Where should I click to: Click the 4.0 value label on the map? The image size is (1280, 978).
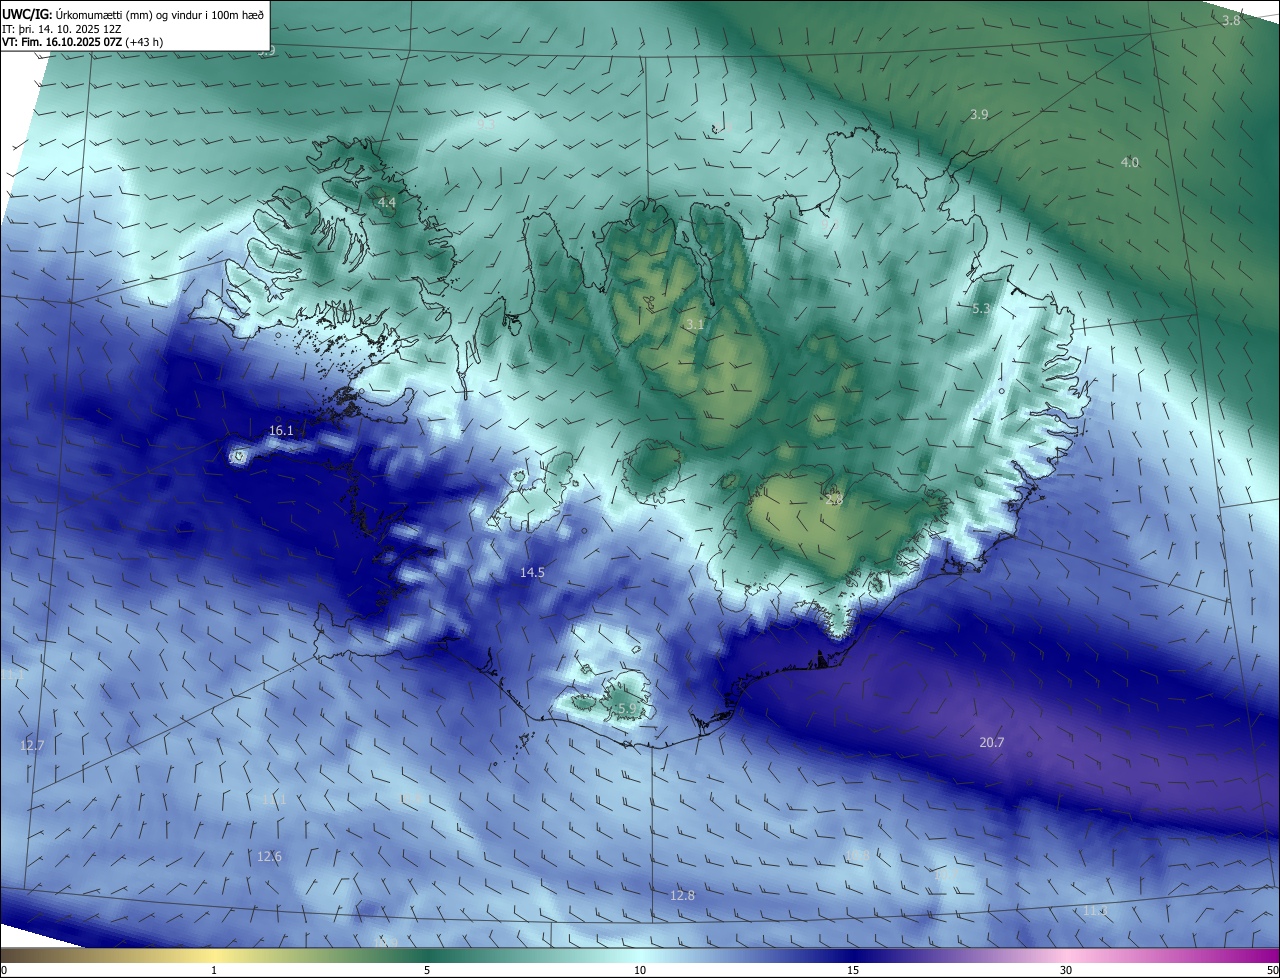(x=1129, y=162)
